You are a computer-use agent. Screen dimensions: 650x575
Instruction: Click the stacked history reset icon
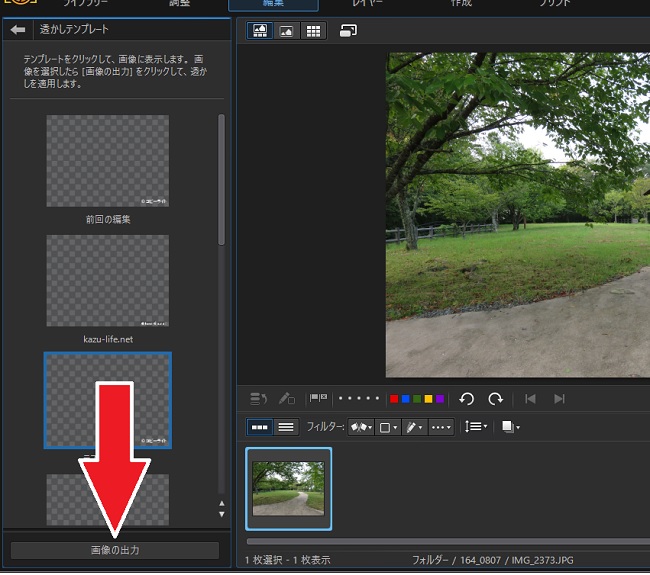pos(259,399)
